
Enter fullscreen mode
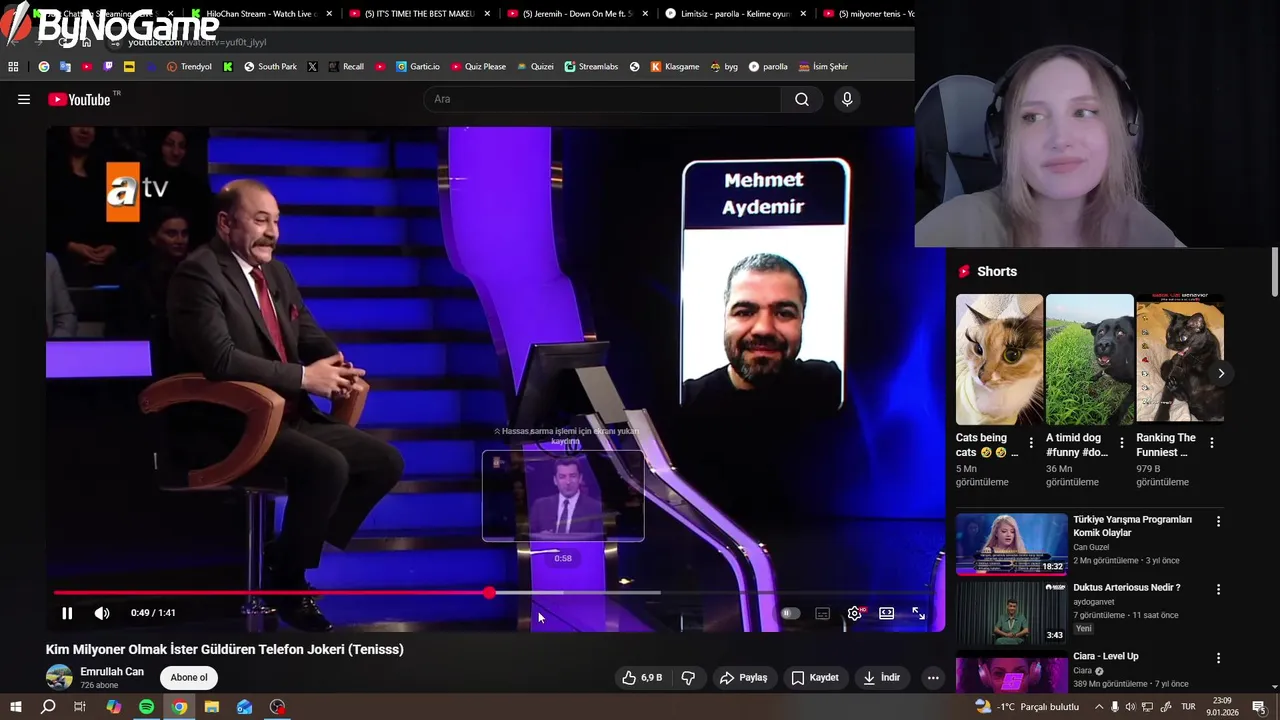pos(918,613)
